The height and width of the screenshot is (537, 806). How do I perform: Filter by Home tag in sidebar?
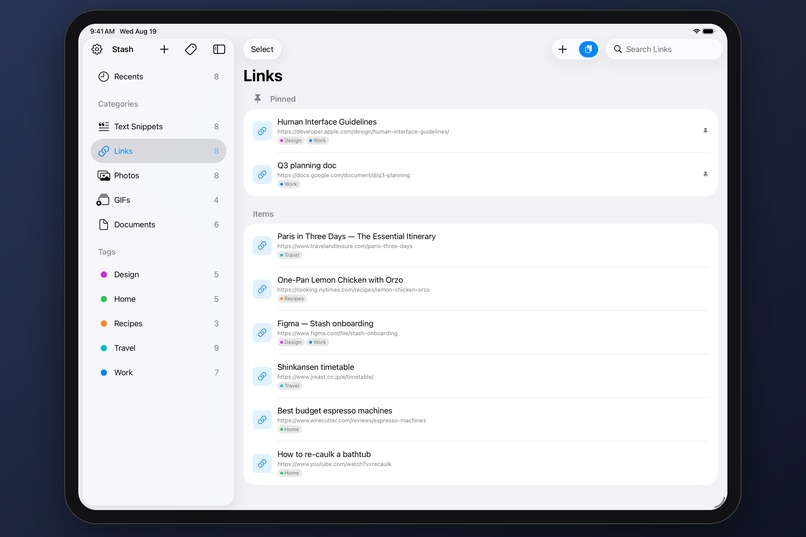[x=158, y=299]
